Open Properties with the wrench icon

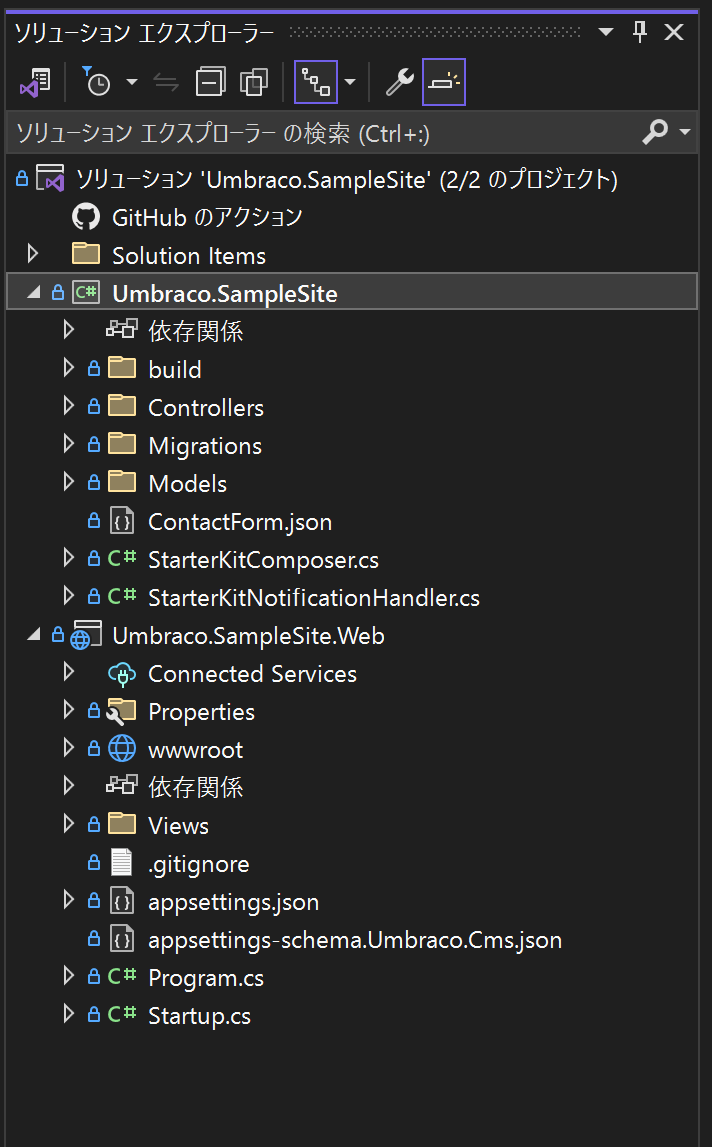click(398, 83)
